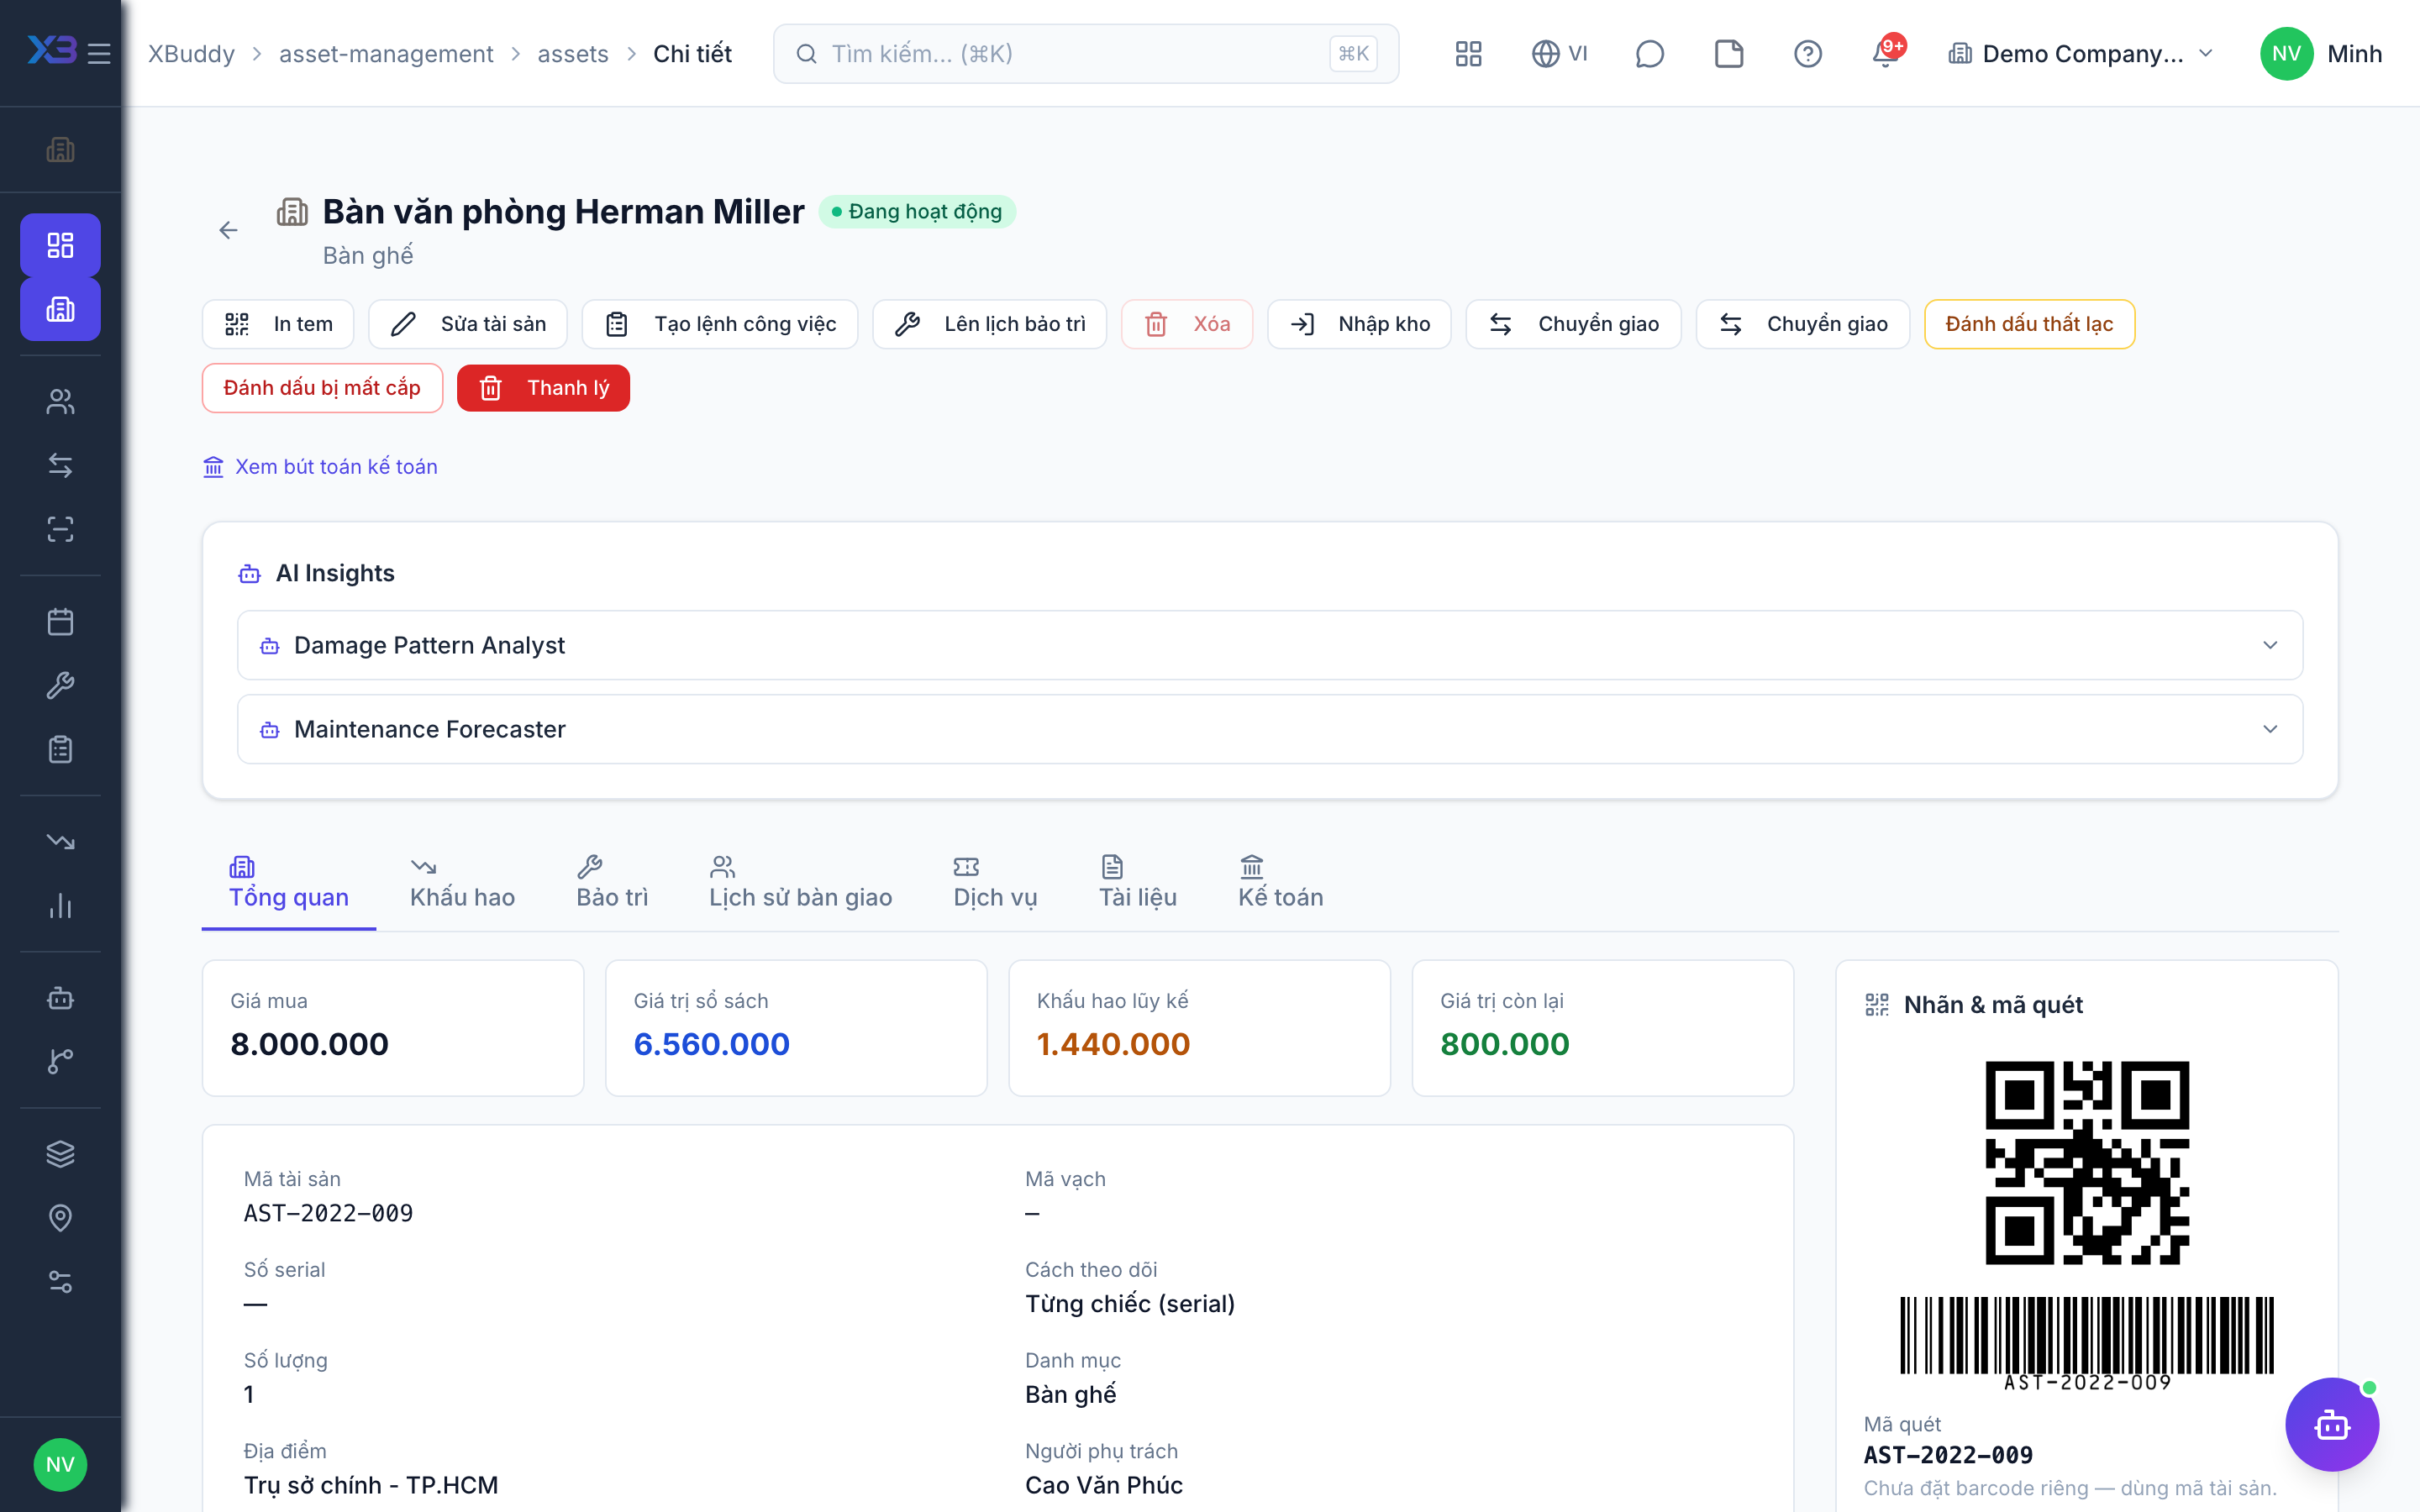Screen dimensions: 2420x1512
Task: Open the help question mark icon
Action: (1807, 53)
